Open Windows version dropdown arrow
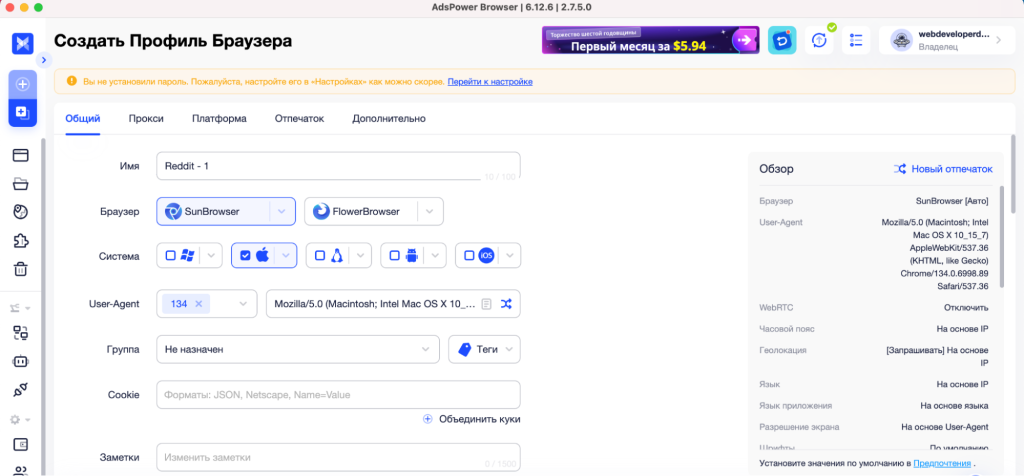Screen dimensions: 1024x476 pyautogui.click(x=211, y=256)
